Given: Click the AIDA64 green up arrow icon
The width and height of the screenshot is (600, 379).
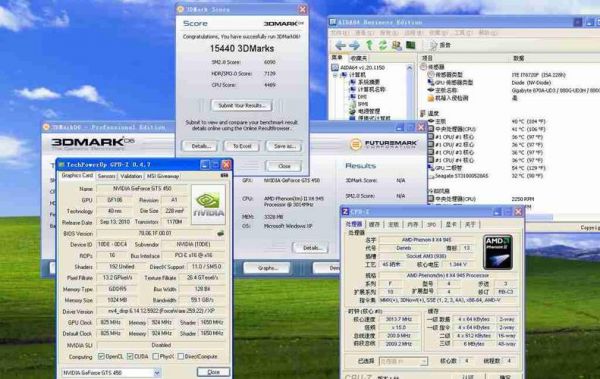Looking at the screenshot, I should [x=369, y=45].
